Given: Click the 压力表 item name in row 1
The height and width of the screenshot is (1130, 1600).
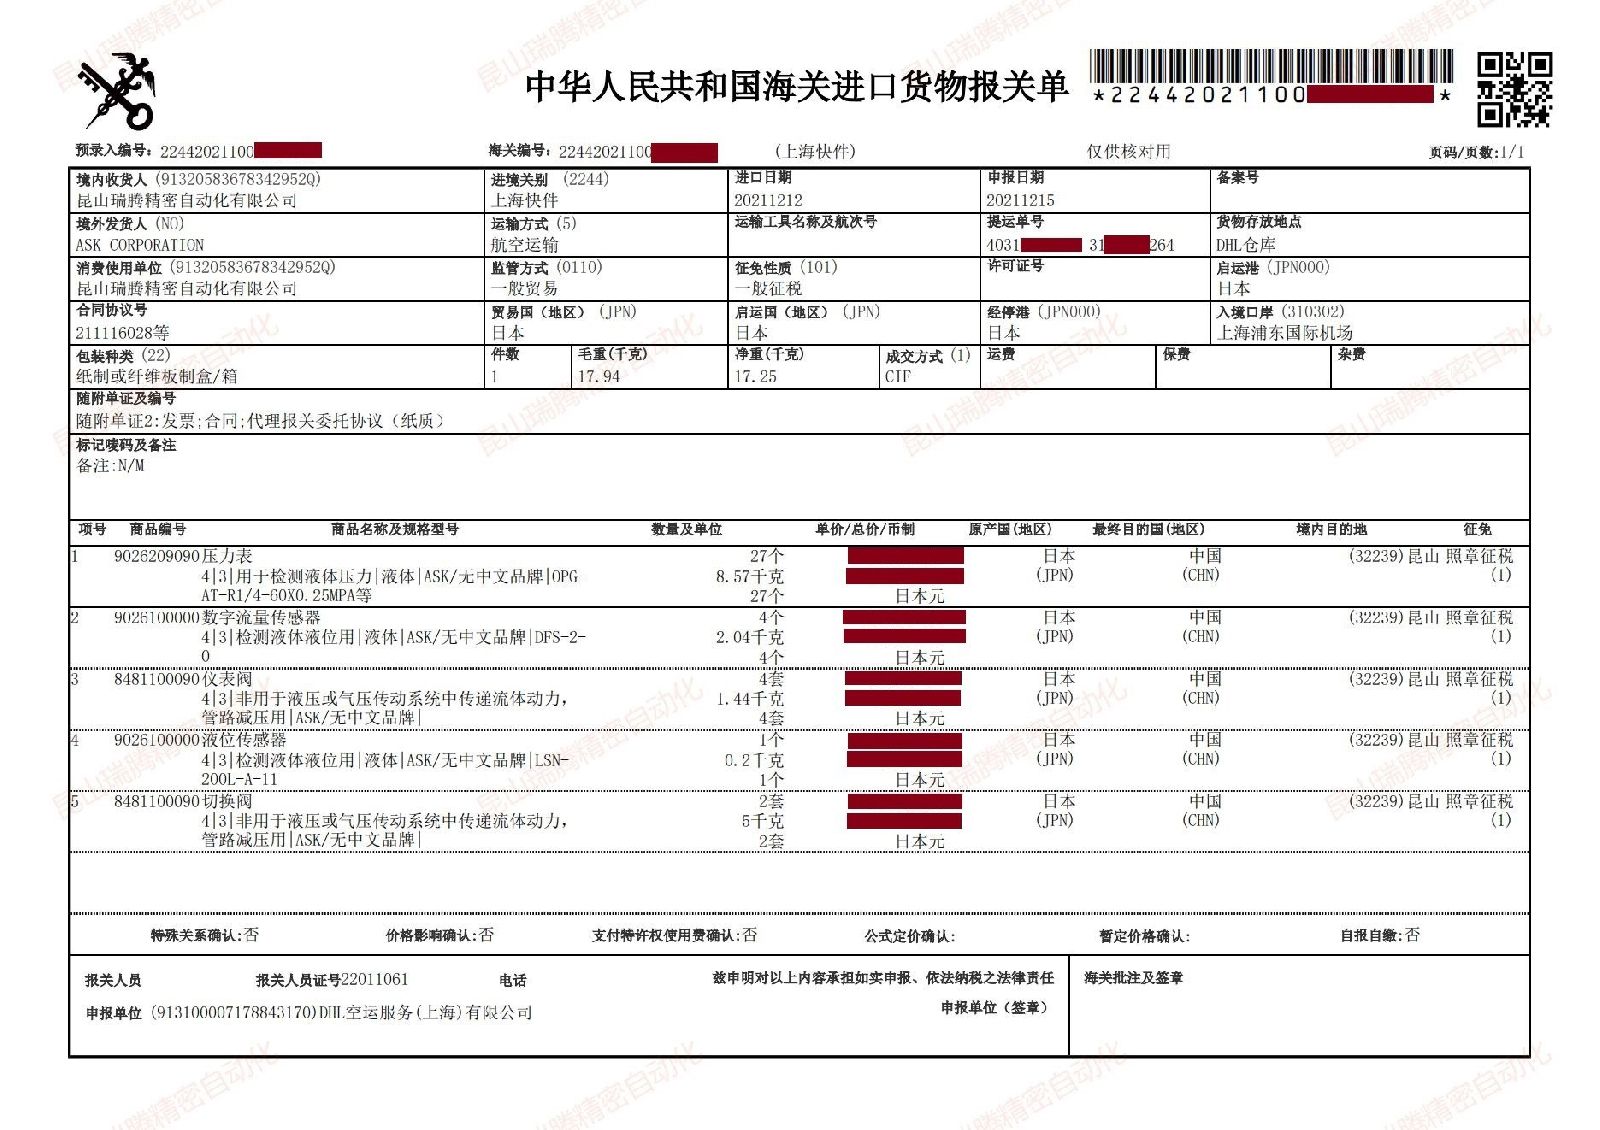Looking at the screenshot, I should coord(227,556).
